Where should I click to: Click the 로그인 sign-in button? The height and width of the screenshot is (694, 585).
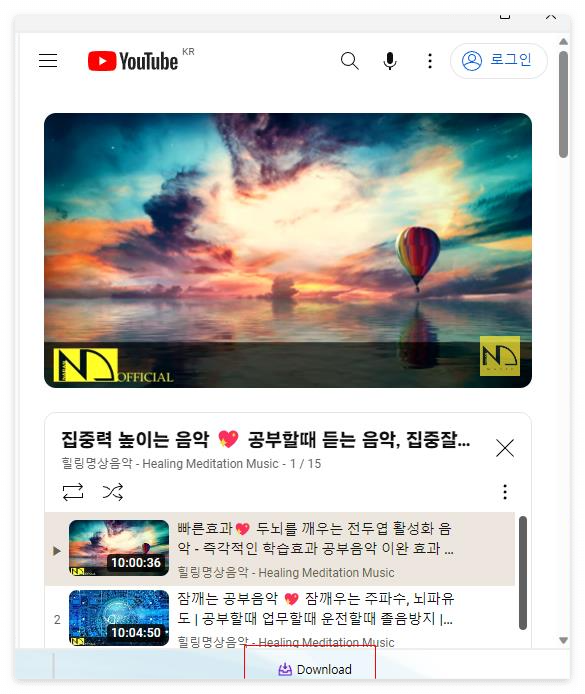(499, 61)
